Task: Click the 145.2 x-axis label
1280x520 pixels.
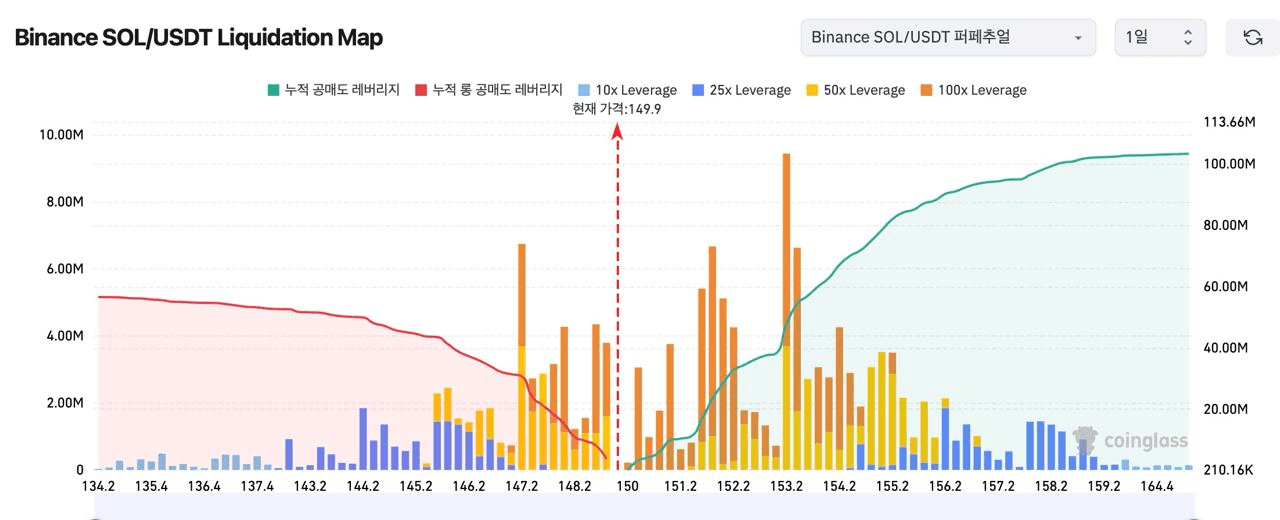Action: tap(415, 487)
